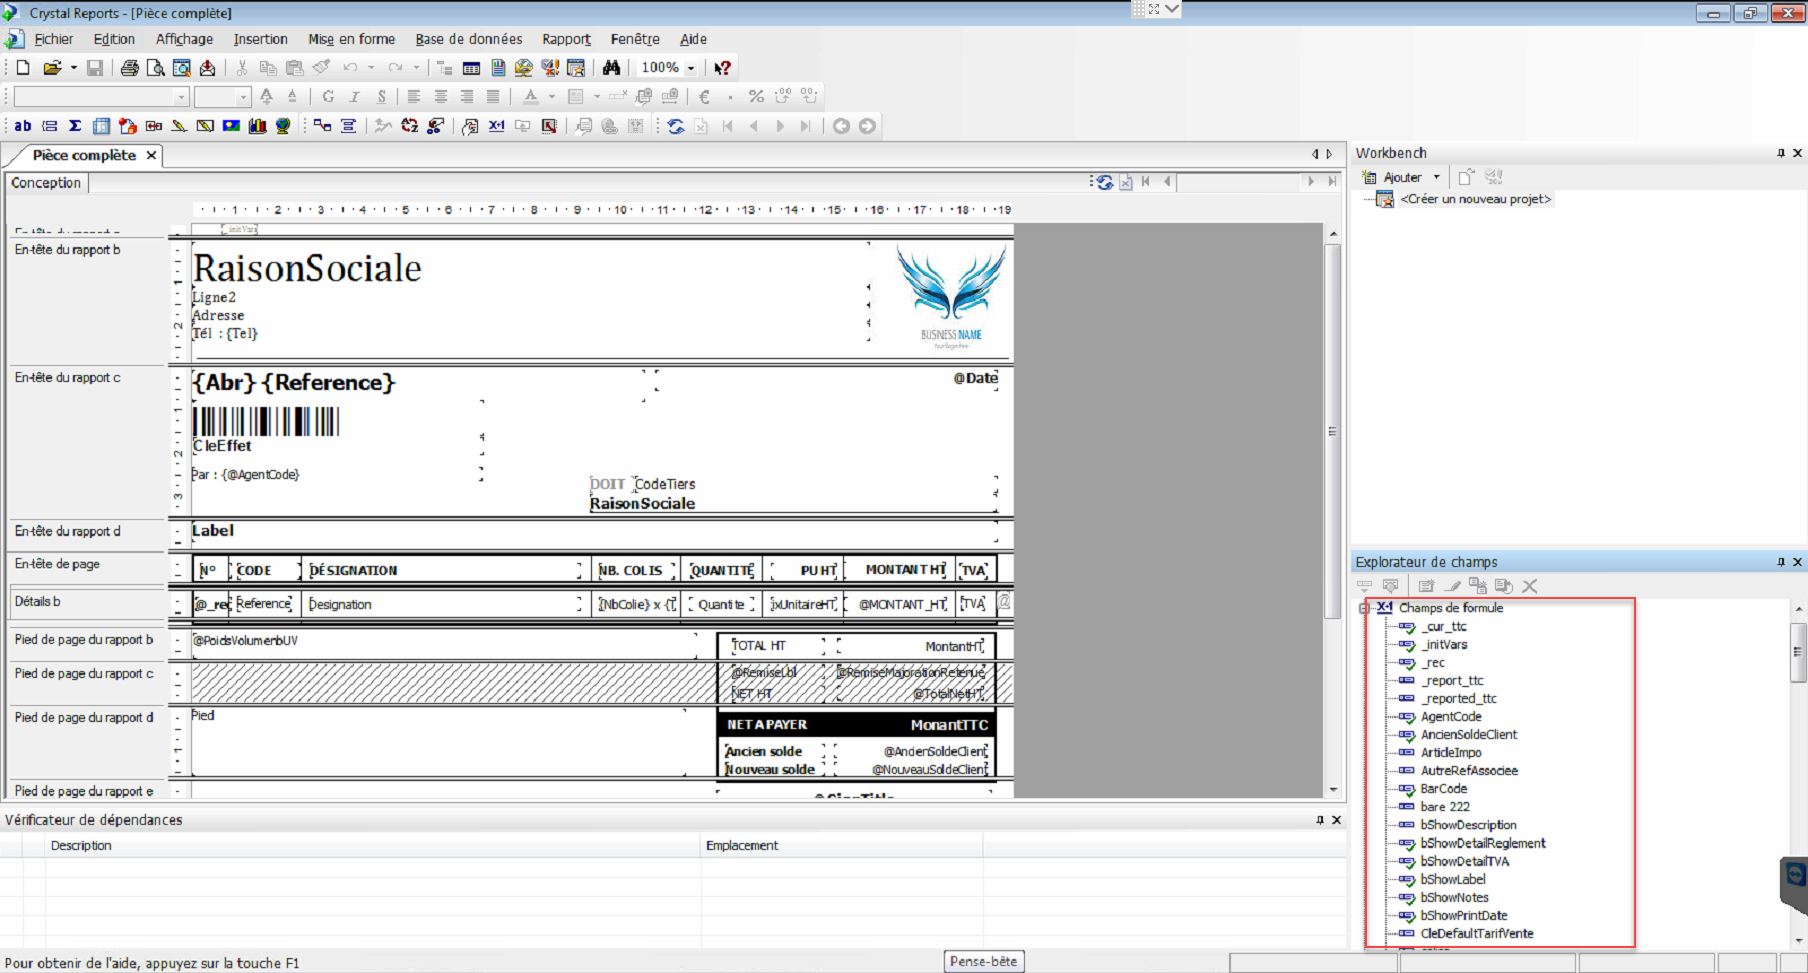Viewport: 1808px width, 973px height.
Task: Open the font color dropdown arrow
Action: [x=551, y=96]
